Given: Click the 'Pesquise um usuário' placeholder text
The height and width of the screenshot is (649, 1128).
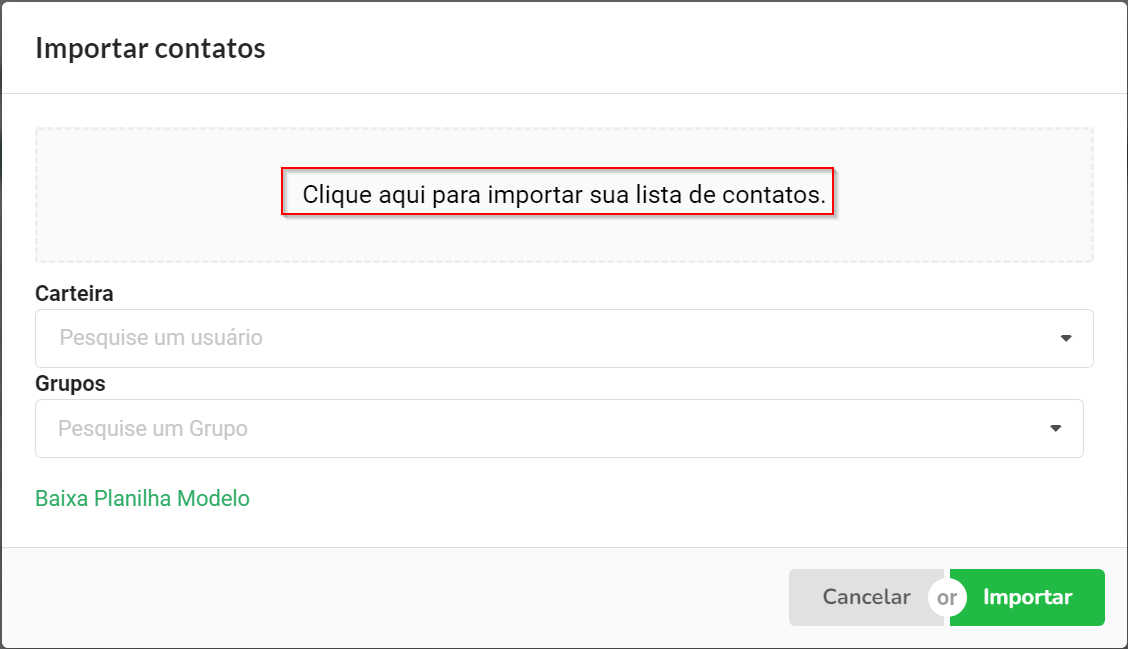Looking at the screenshot, I should (161, 337).
